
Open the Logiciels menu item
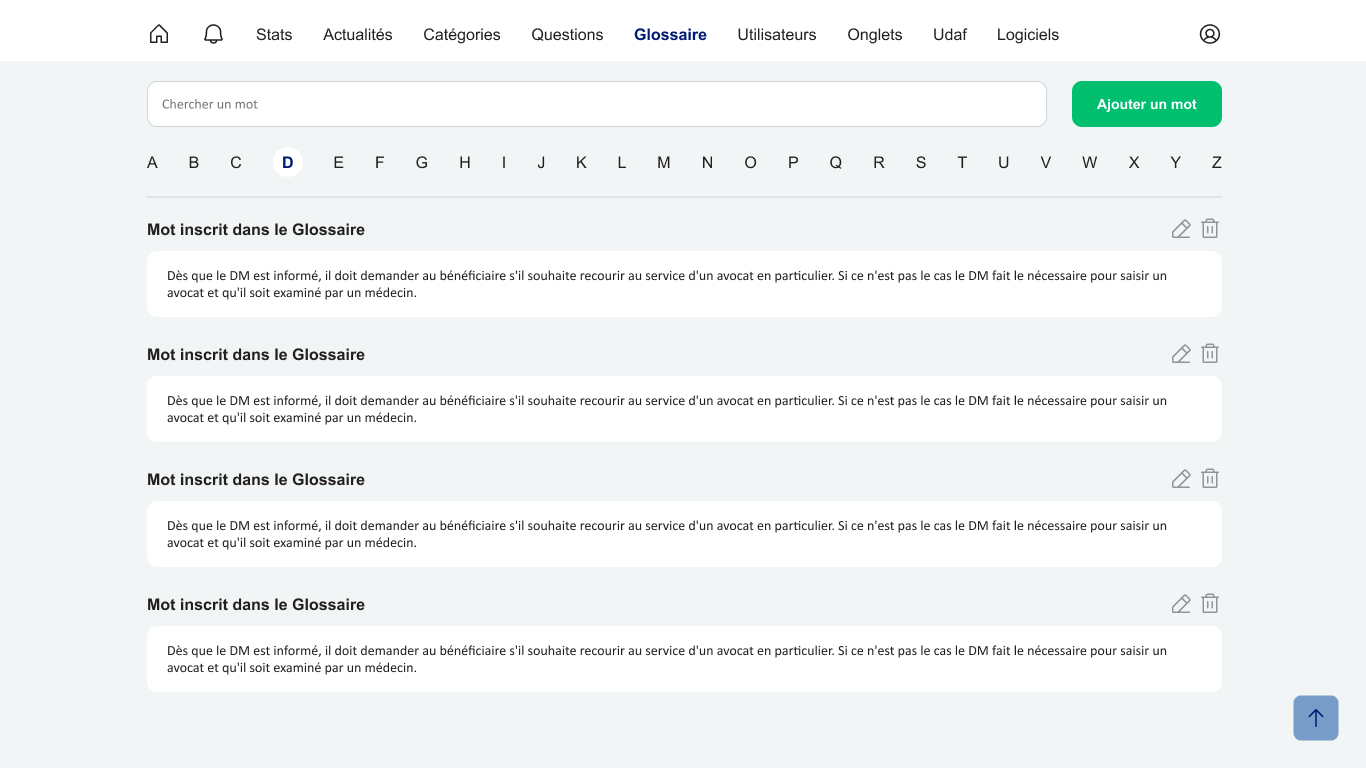click(x=1027, y=34)
